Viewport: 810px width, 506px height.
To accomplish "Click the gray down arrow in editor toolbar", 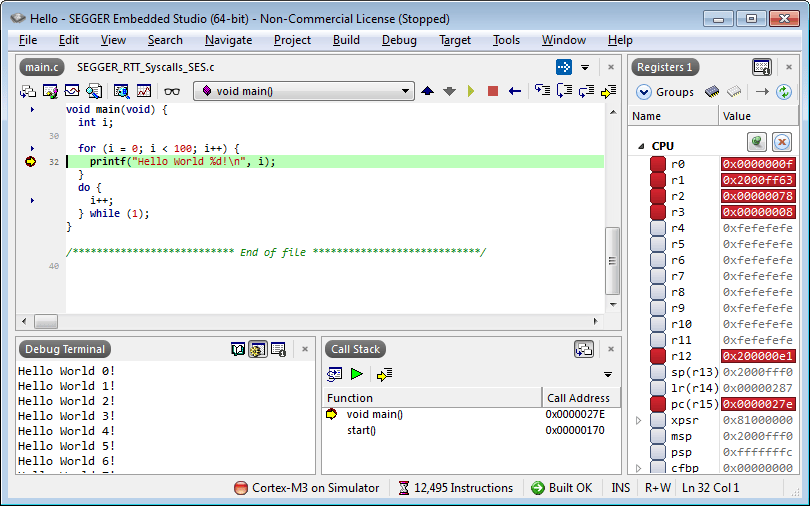I will 449,91.
